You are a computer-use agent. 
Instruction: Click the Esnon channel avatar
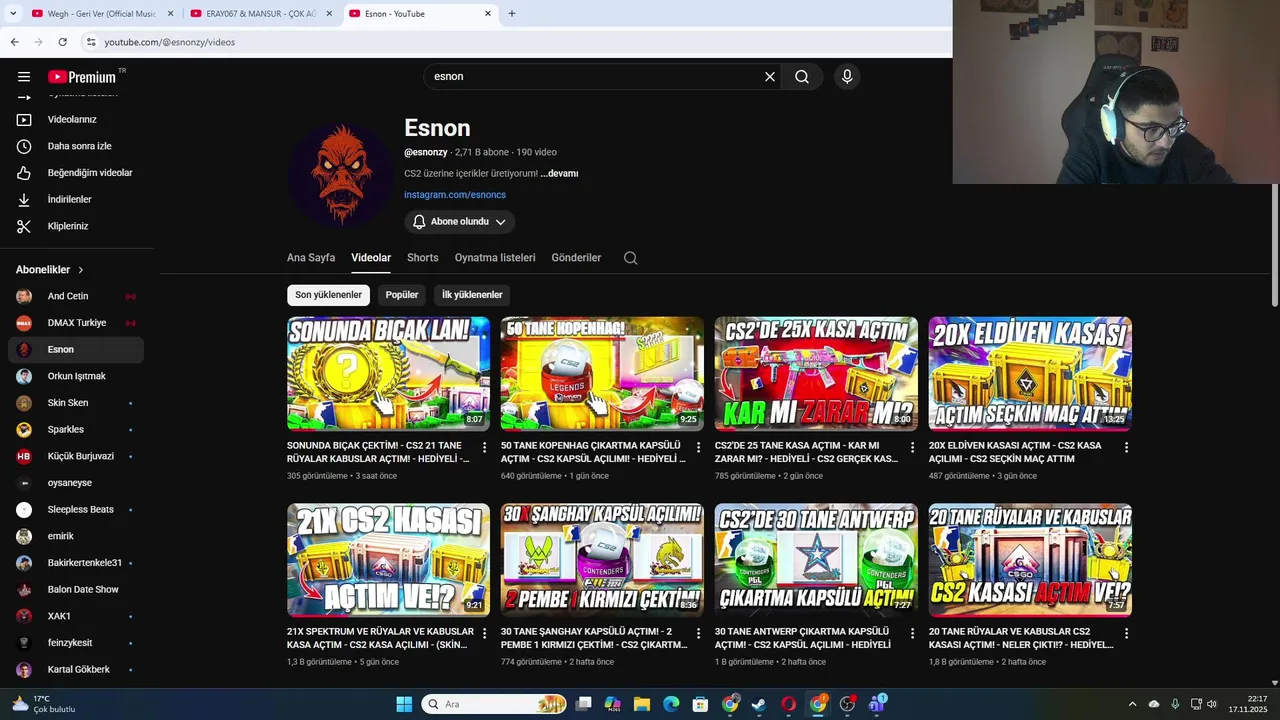pos(341,175)
